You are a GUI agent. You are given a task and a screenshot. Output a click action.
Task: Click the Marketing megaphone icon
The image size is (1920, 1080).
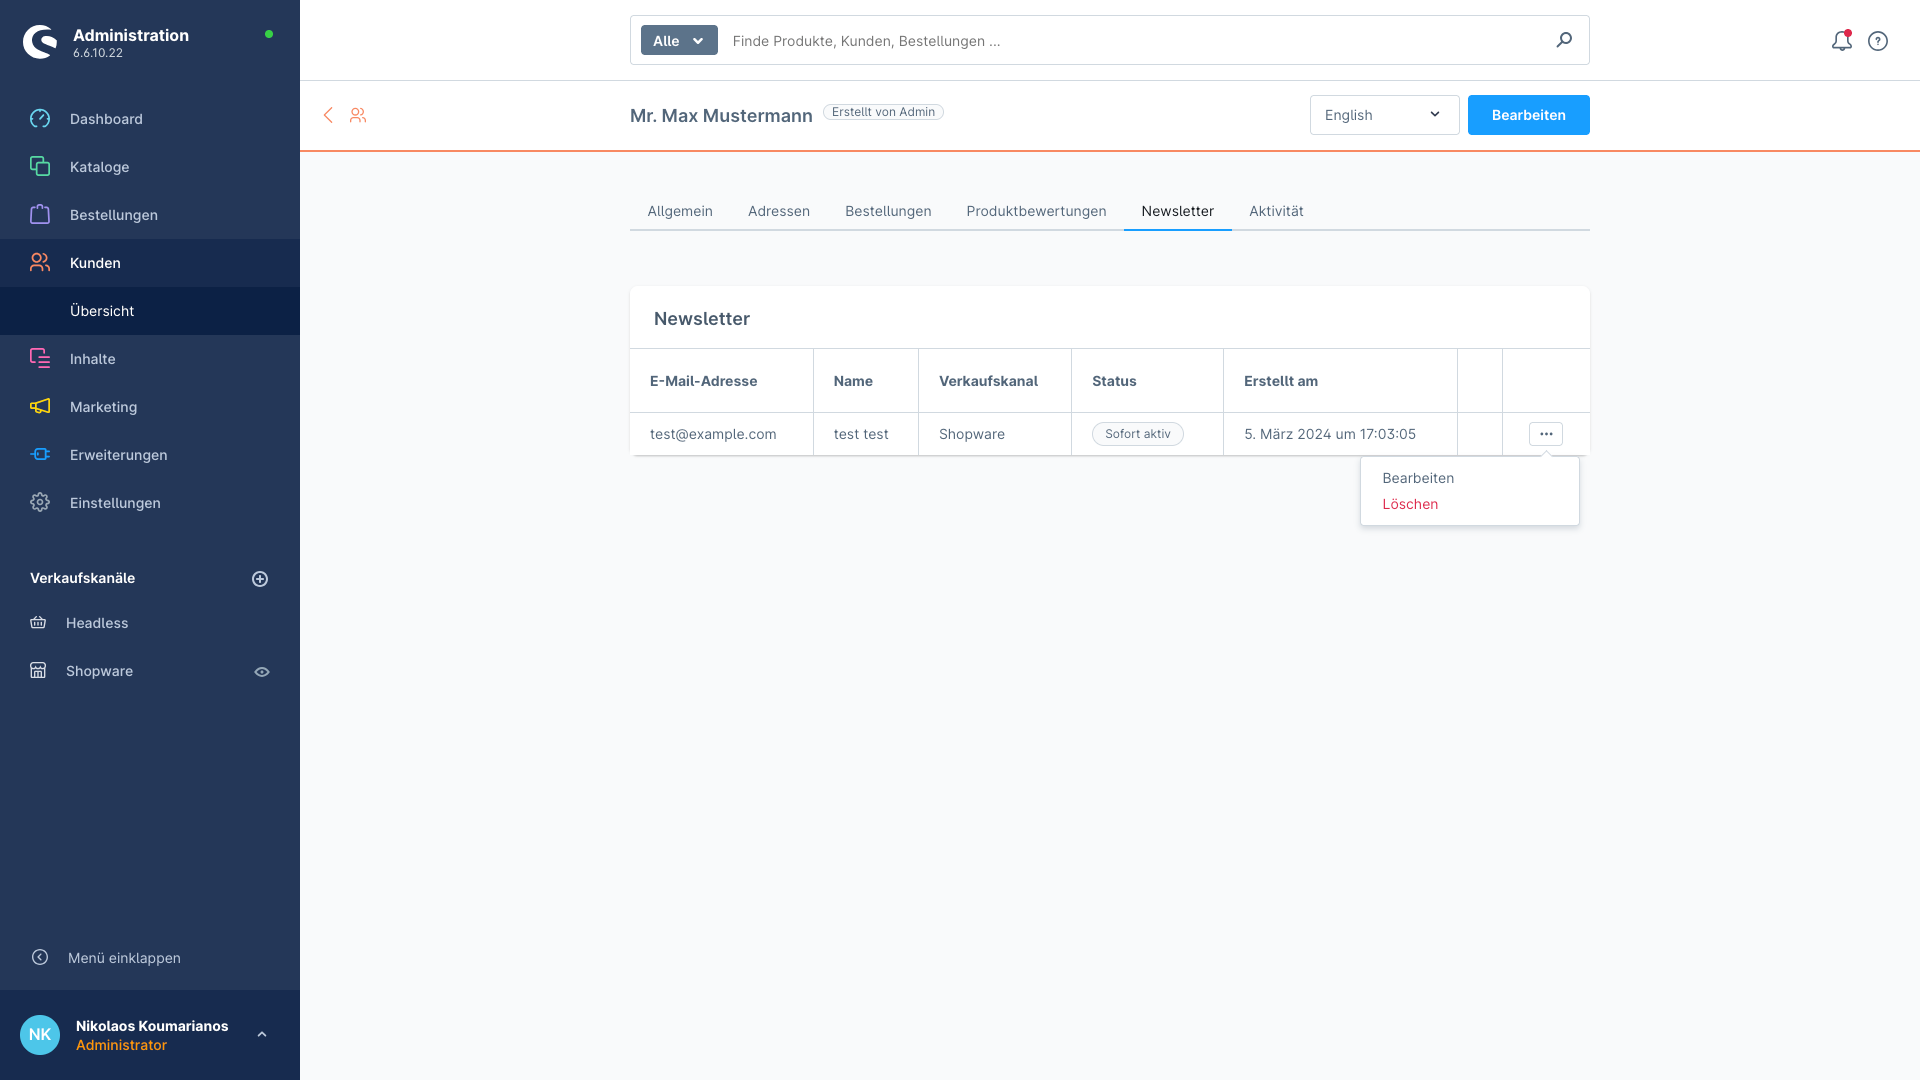pyautogui.click(x=40, y=407)
